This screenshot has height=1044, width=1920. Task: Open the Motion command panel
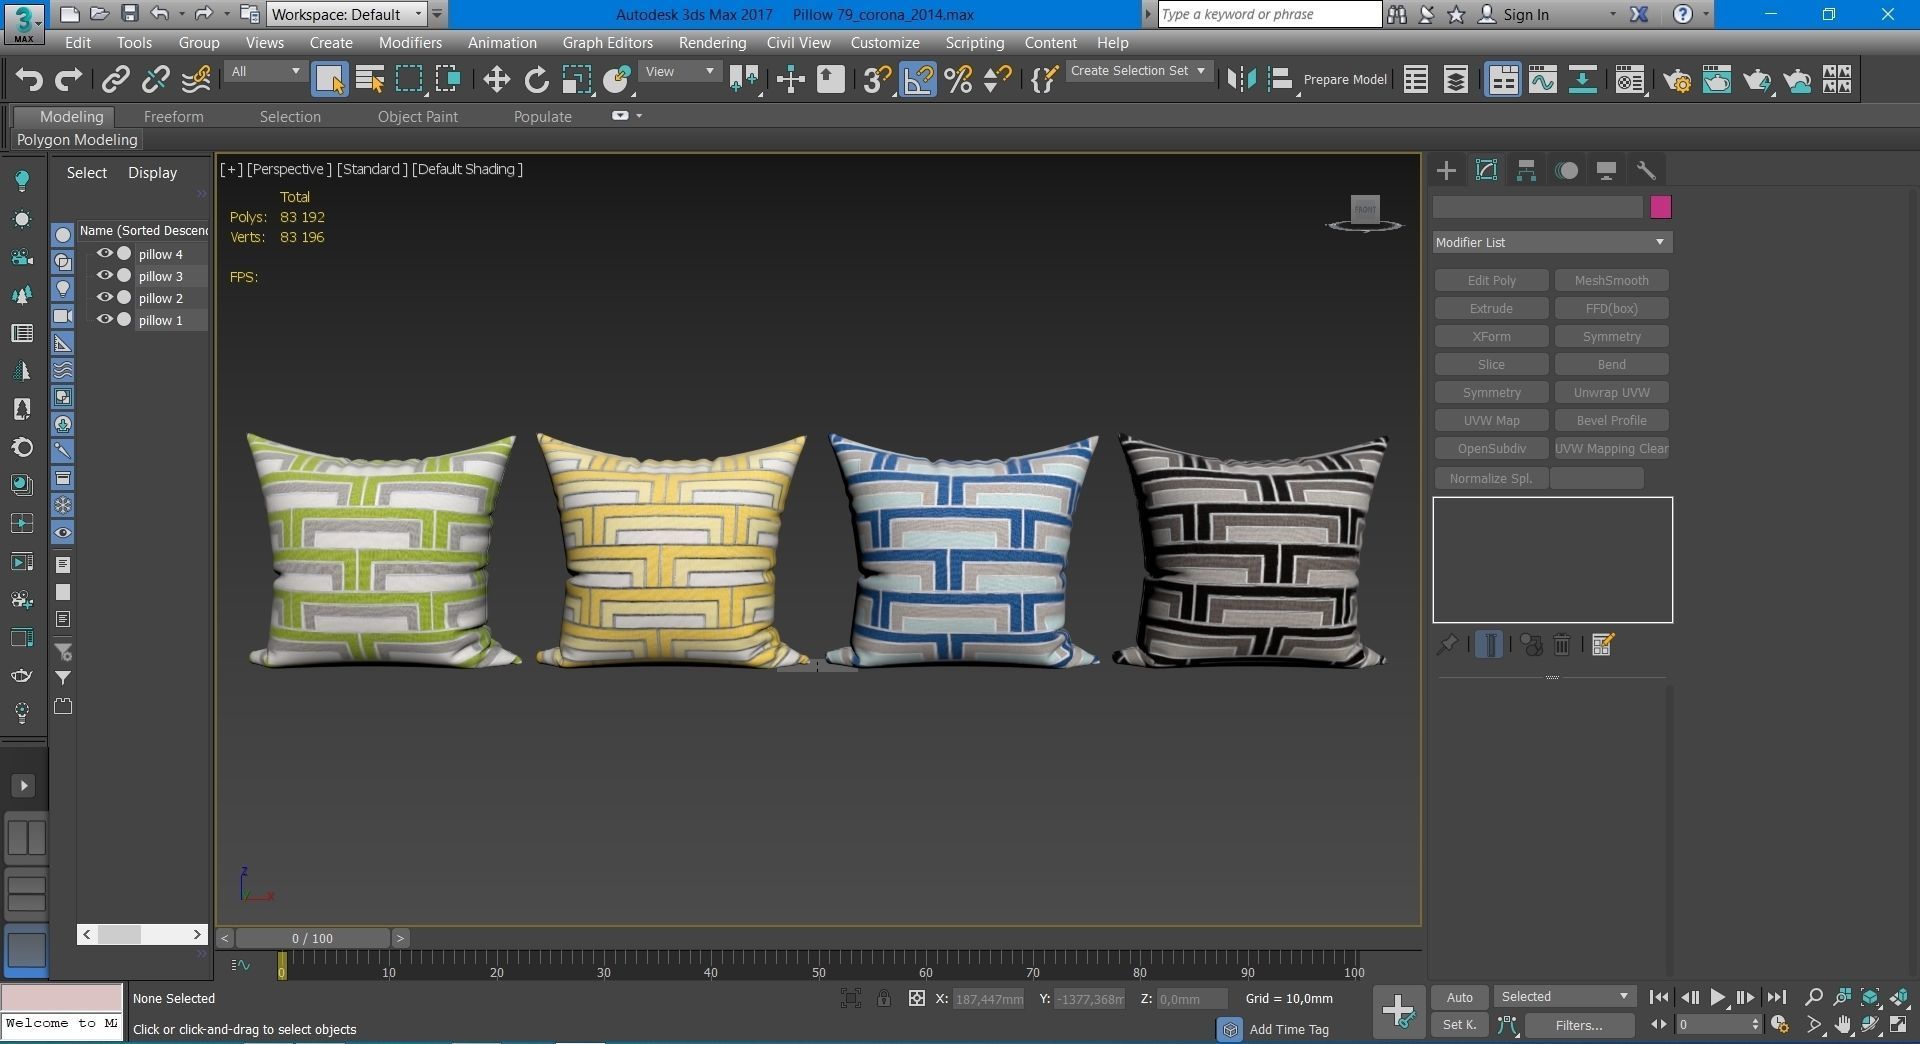point(1566,171)
